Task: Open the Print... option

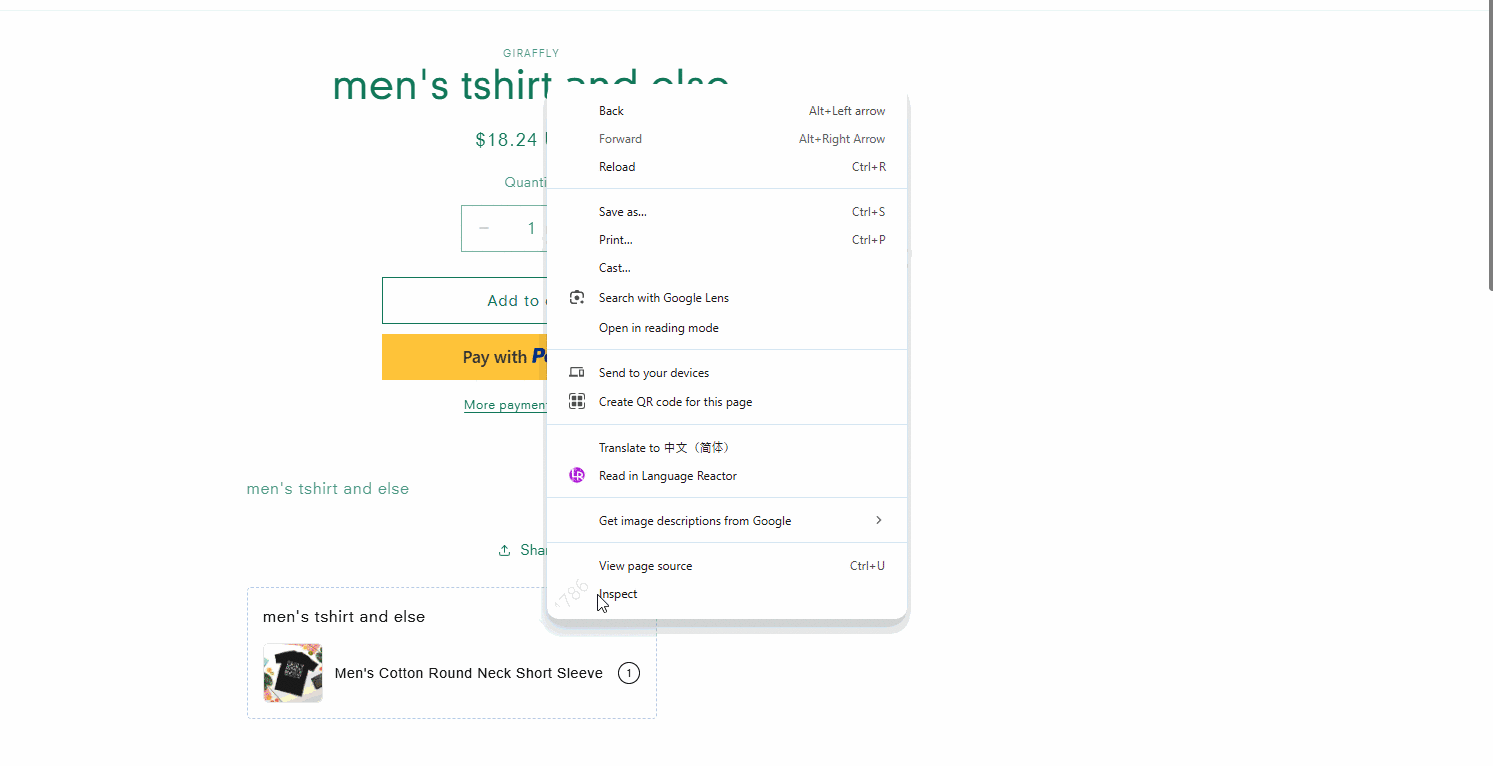Action: pyautogui.click(x=727, y=240)
